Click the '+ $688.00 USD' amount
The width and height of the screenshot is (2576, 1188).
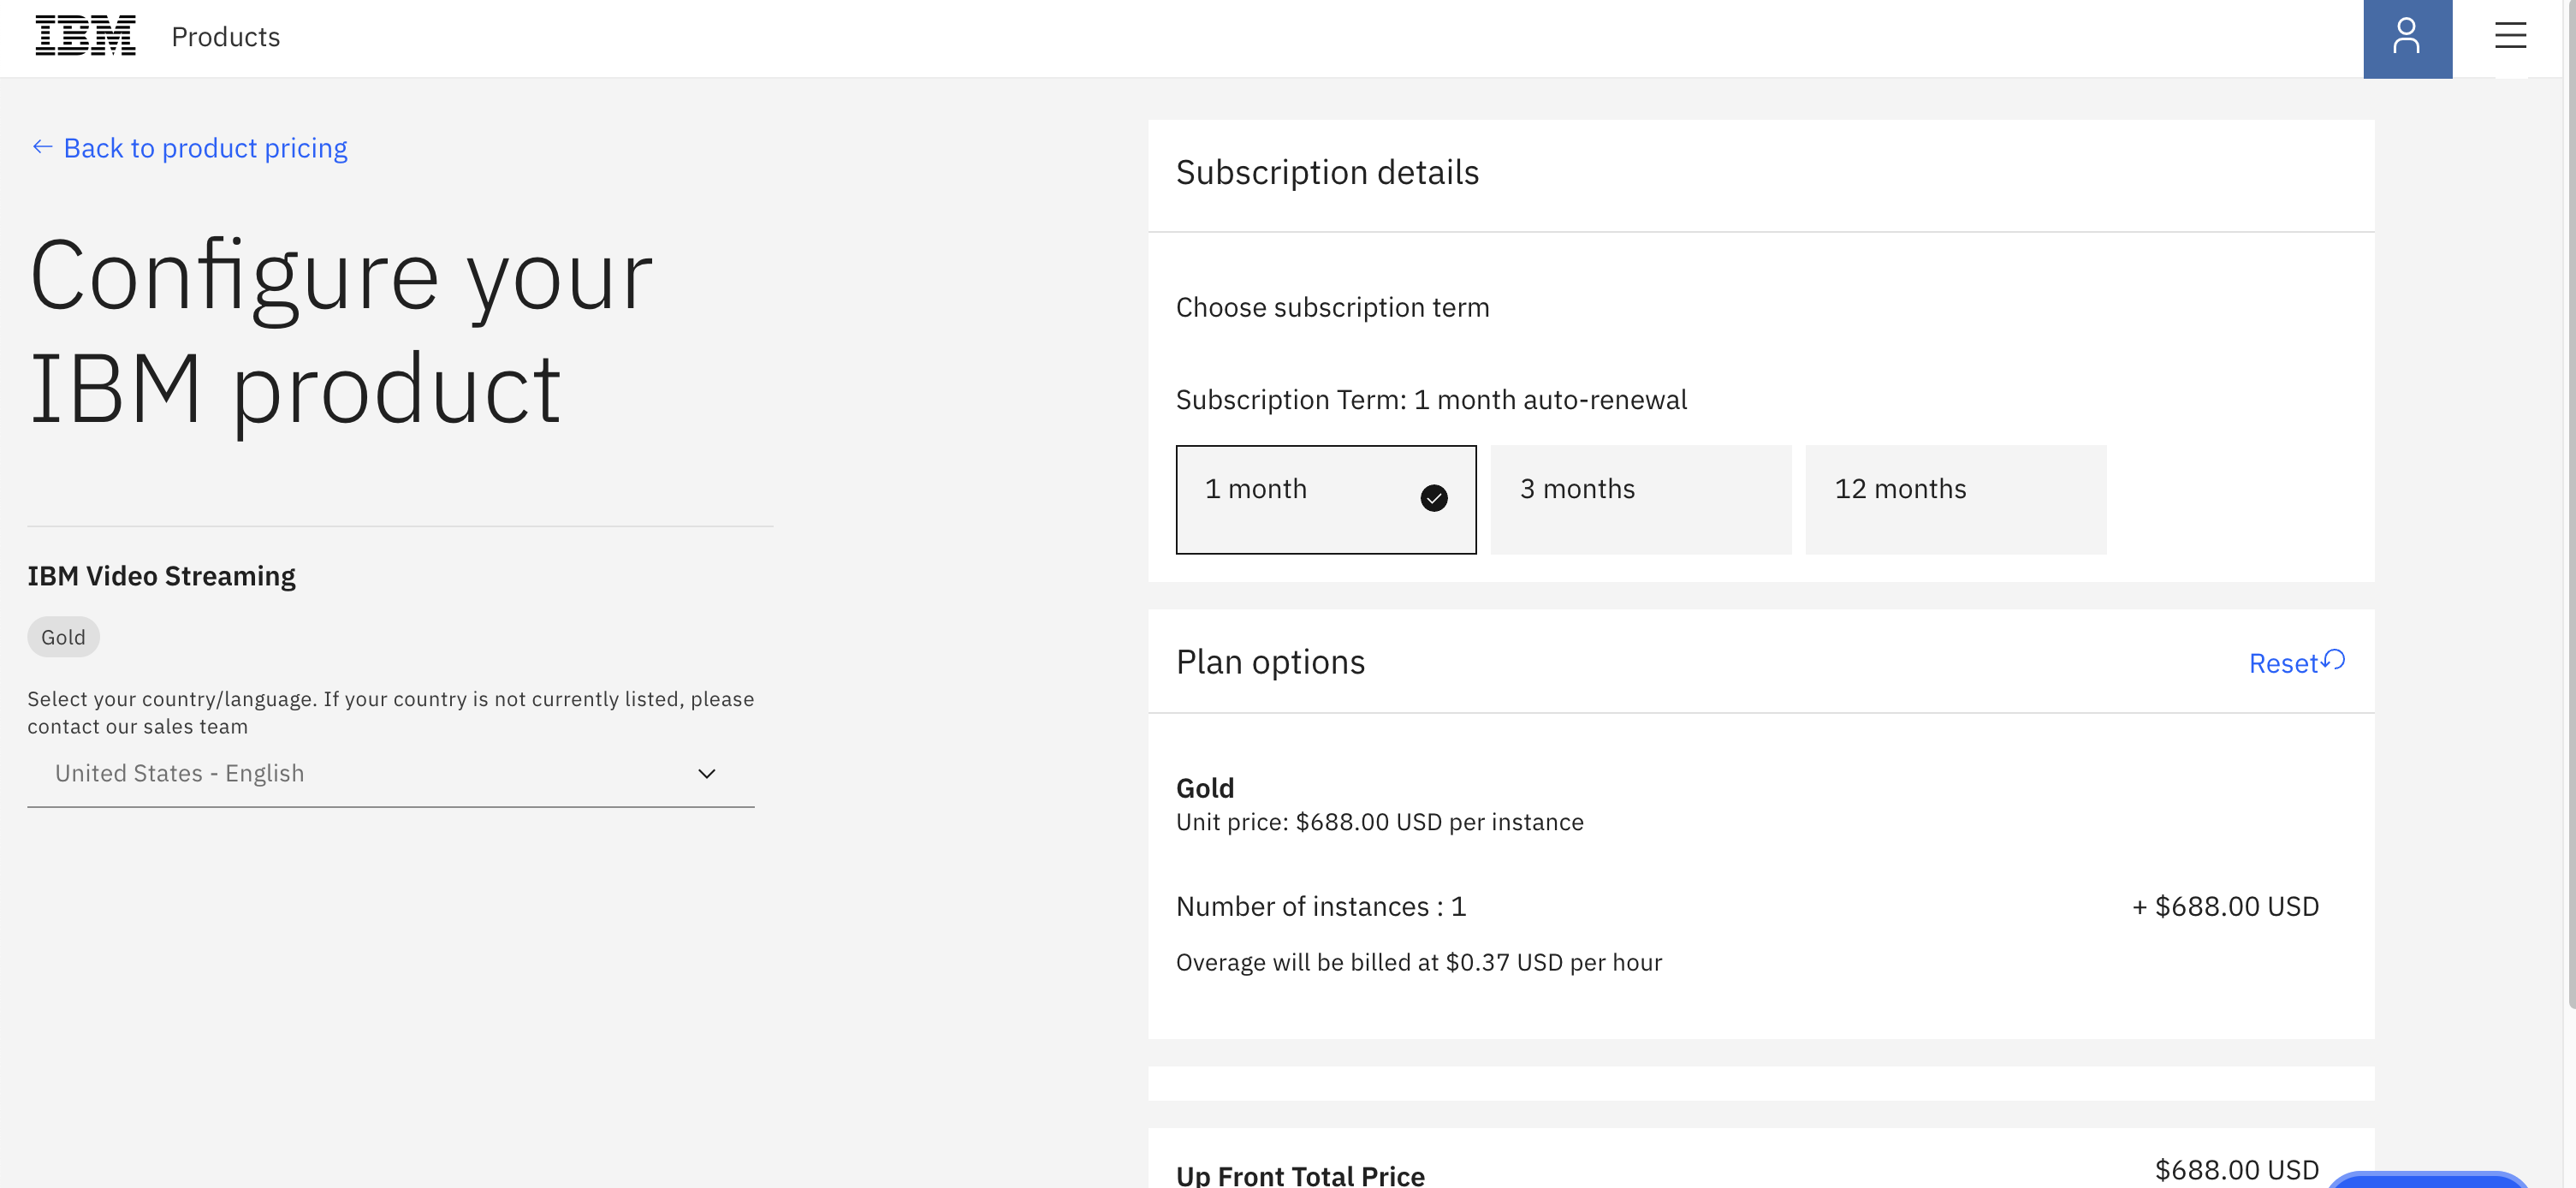click(2225, 906)
